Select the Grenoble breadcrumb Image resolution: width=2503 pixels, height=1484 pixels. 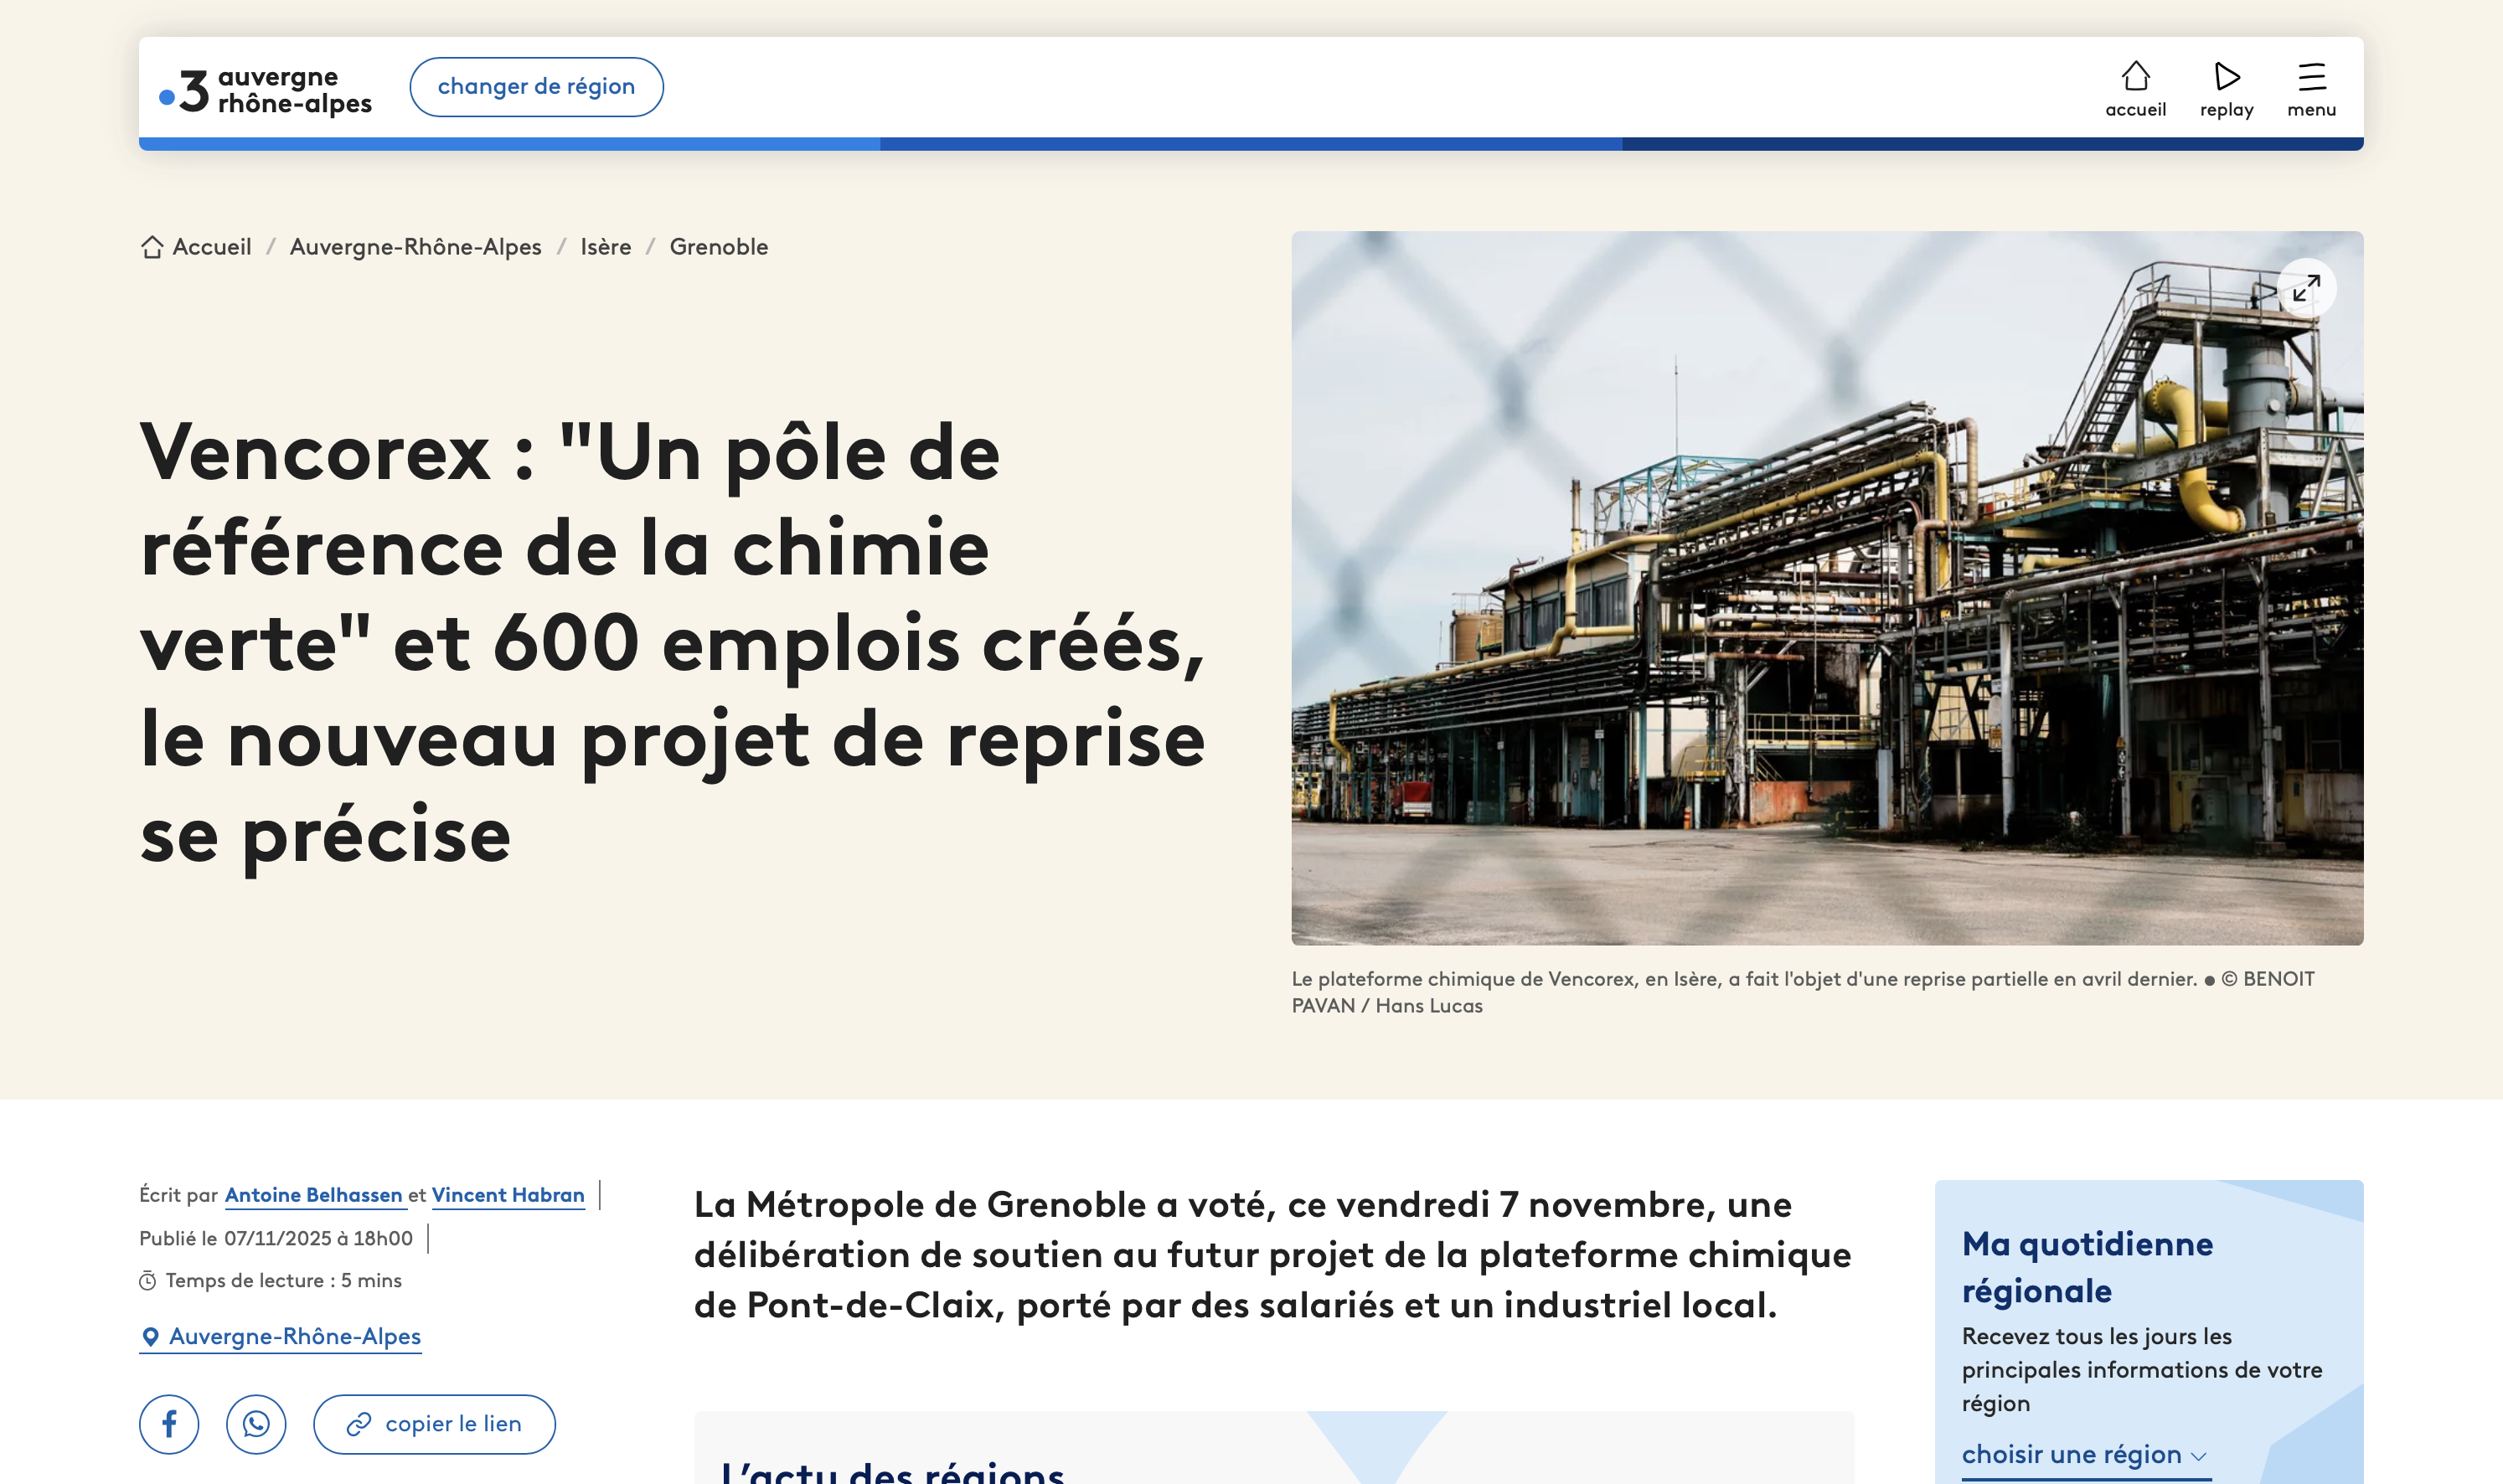(718, 247)
